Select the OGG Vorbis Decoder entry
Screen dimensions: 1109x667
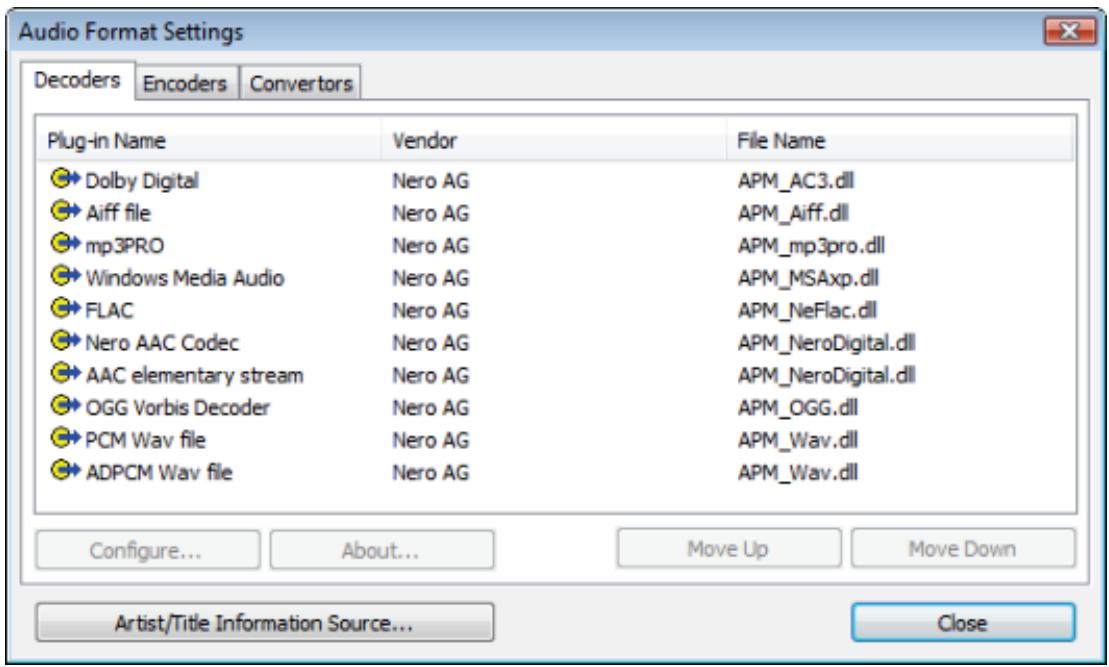coord(178,408)
